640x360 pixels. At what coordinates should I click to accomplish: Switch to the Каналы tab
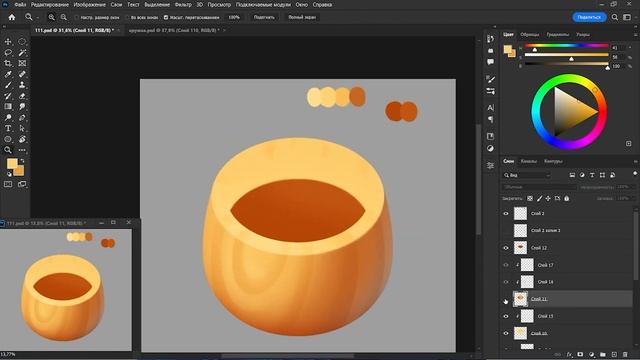pos(529,161)
